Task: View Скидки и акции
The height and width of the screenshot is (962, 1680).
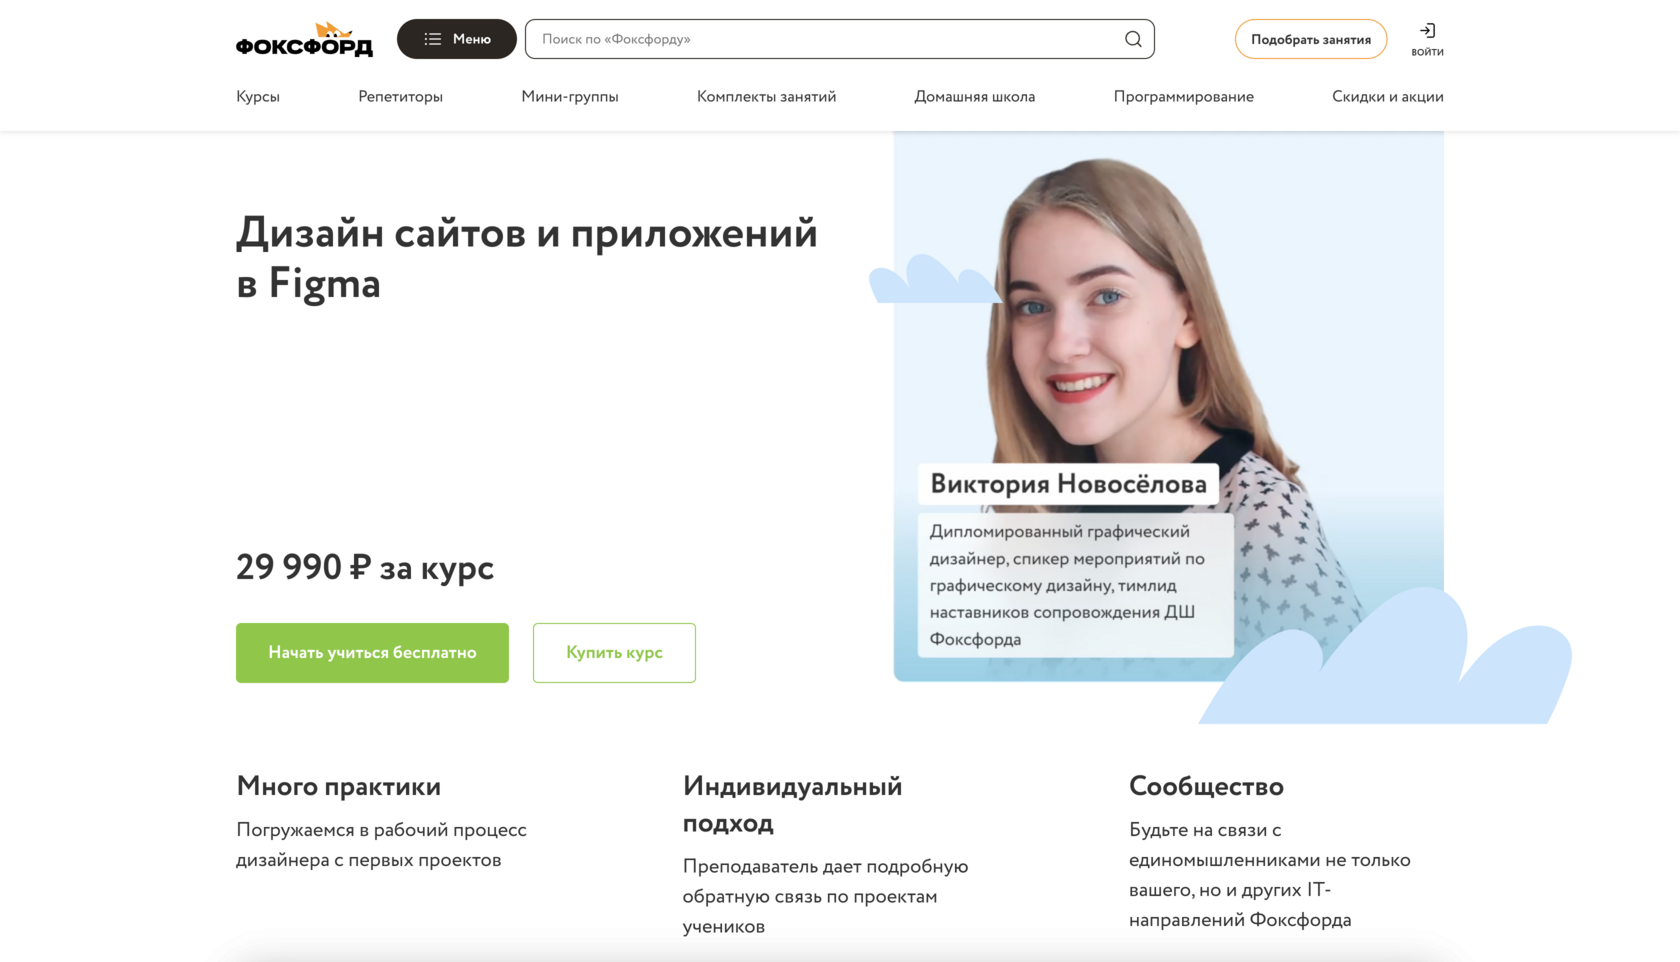Action: pos(1388,96)
